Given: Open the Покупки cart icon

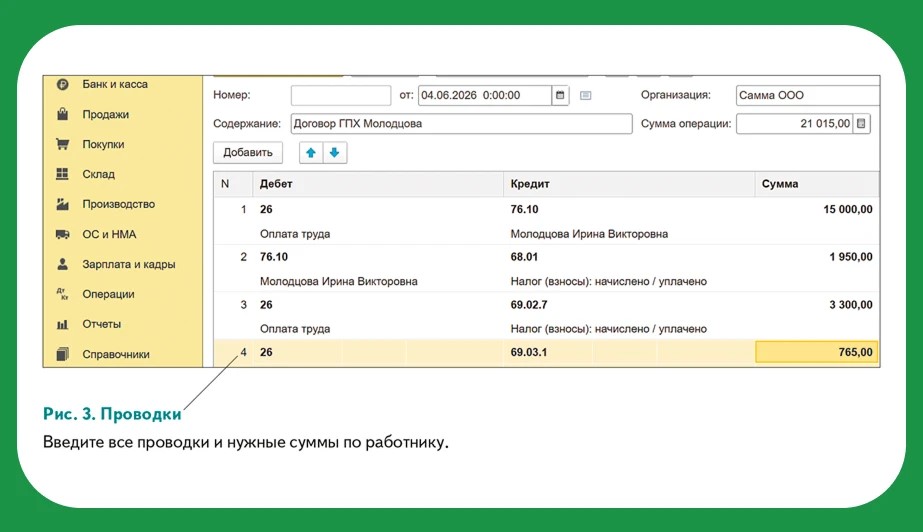Looking at the screenshot, I should pyautogui.click(x=62, y=144).
